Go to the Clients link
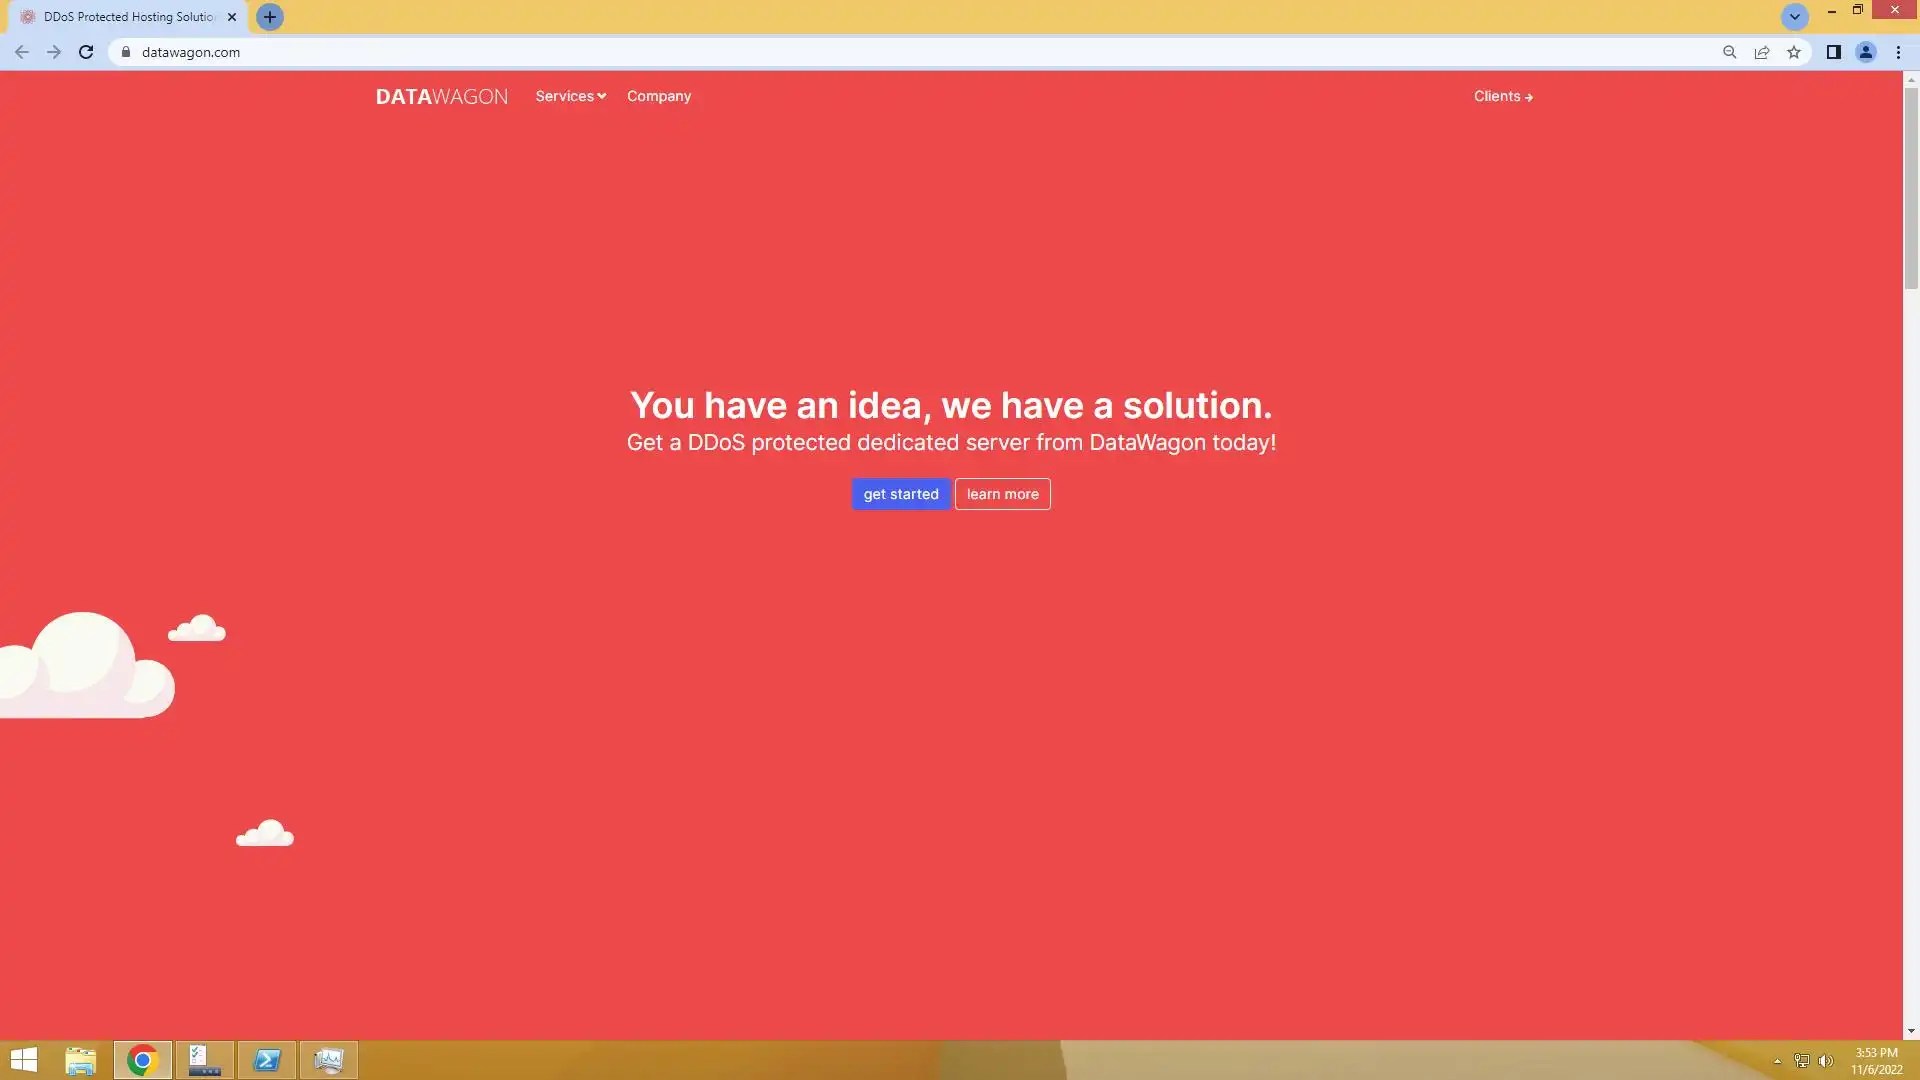 [x=1502, y=96]
